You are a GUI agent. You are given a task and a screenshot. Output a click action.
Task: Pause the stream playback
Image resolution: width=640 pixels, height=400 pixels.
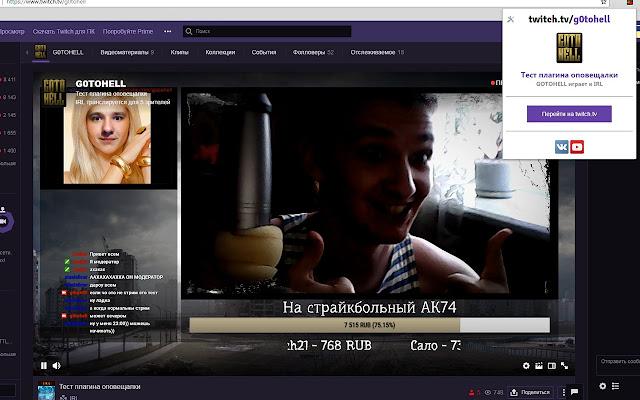pyautogui.click(x=44, y=366)
